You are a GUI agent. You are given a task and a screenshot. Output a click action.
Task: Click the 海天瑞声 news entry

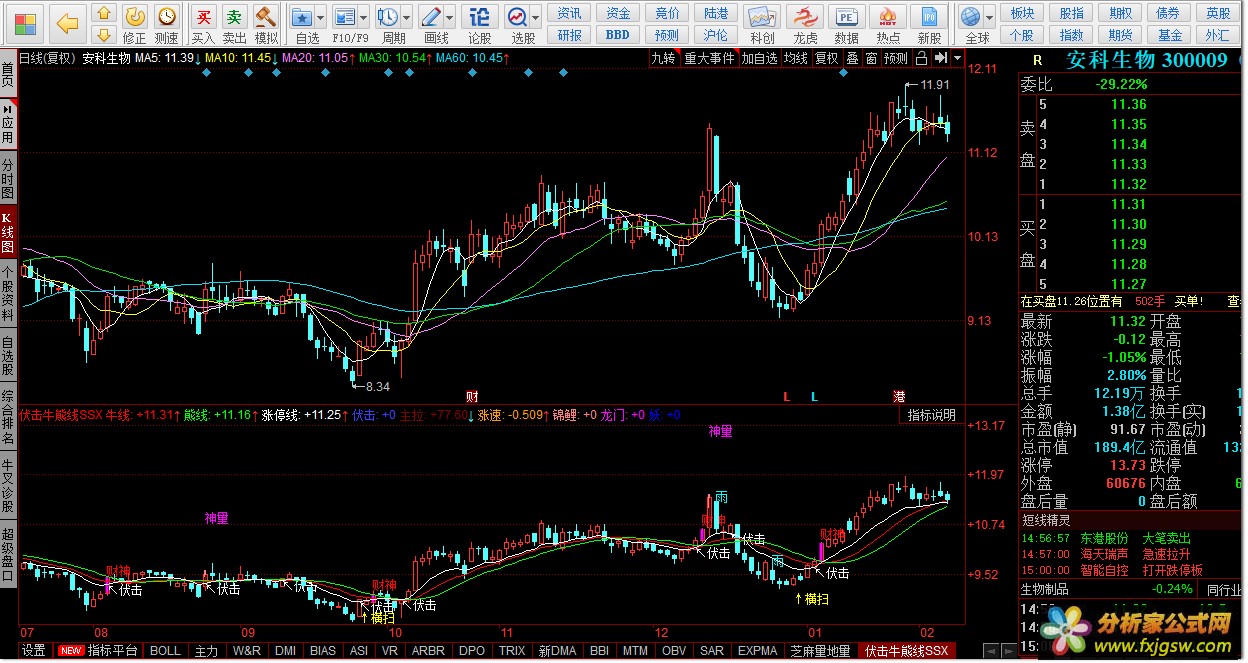pos(1104,554)
